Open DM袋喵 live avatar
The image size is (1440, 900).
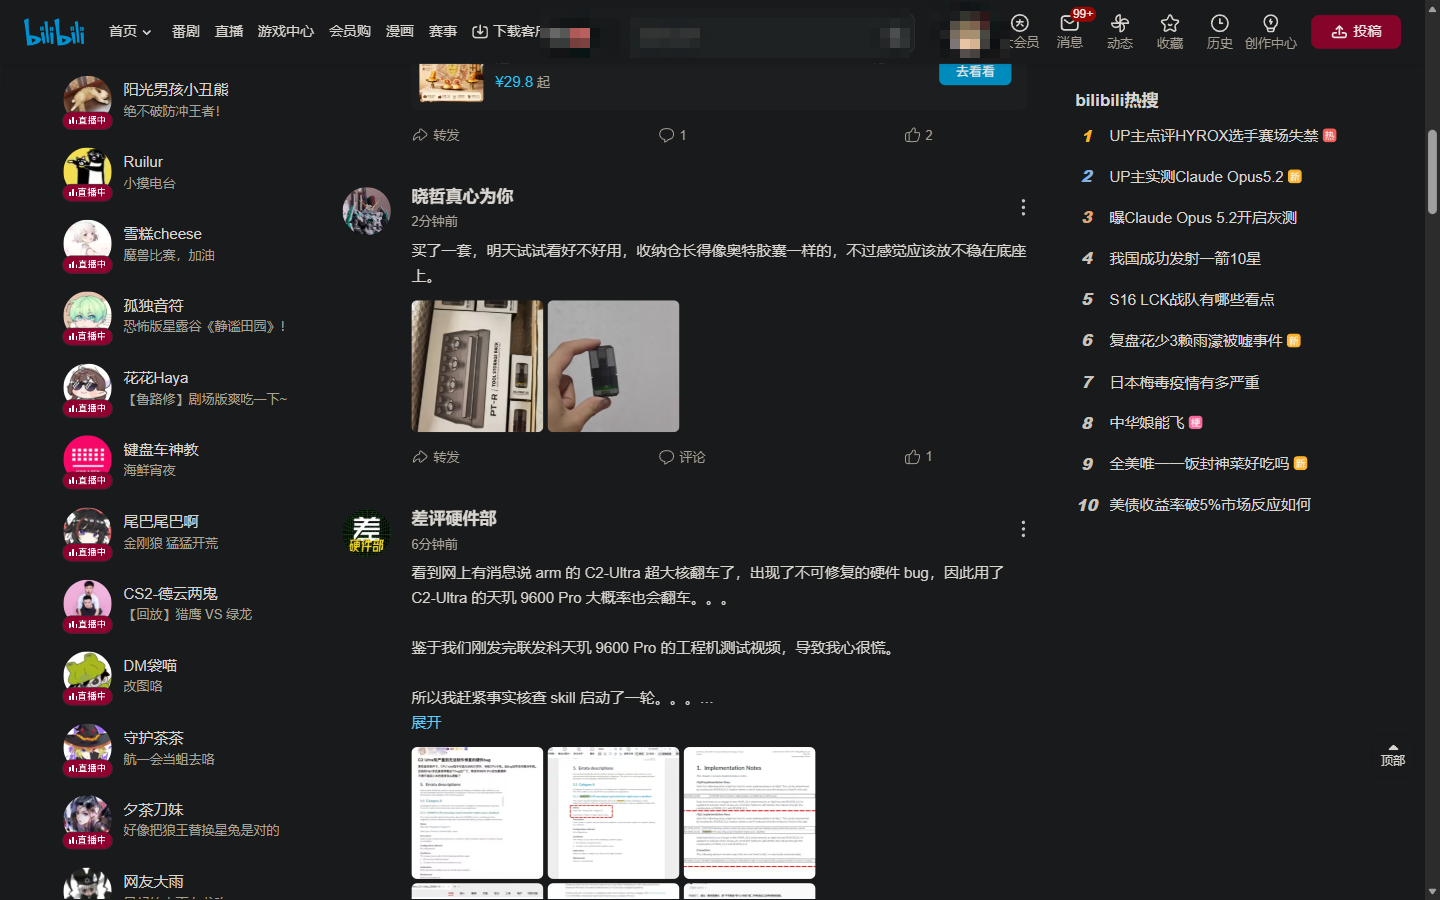click(x=87, y=677)
